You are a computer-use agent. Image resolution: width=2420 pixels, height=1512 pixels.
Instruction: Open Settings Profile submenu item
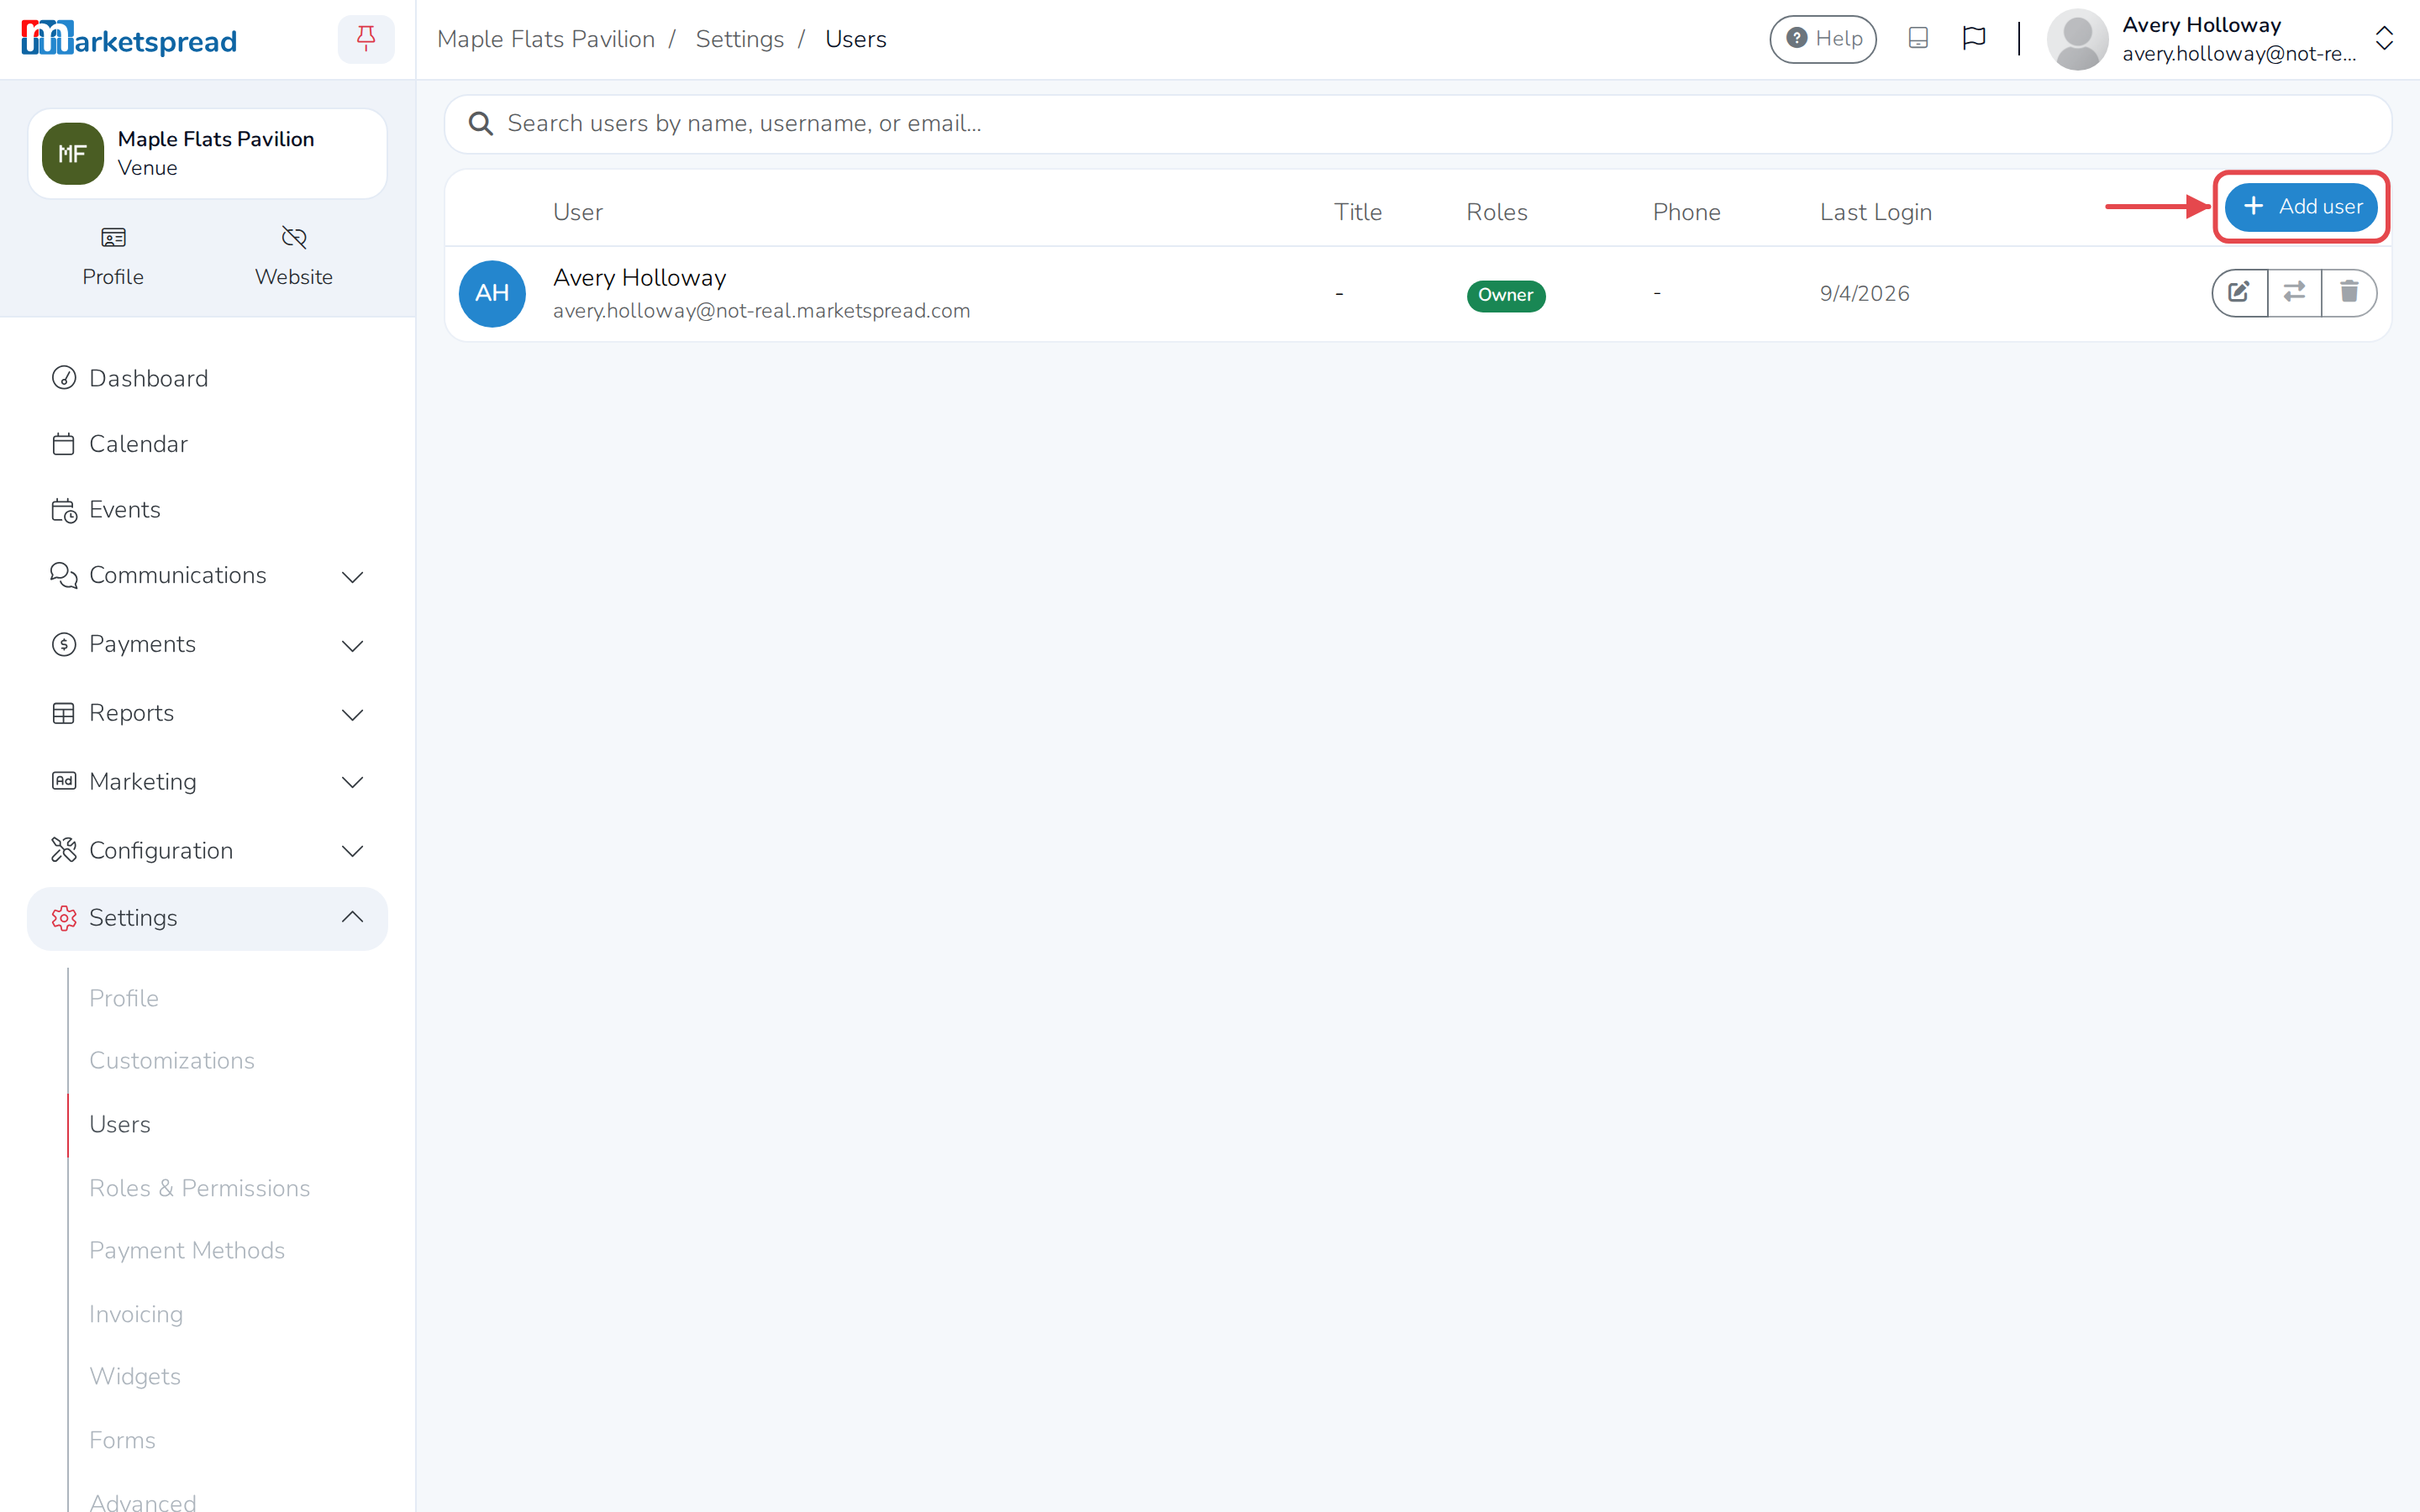(124, 998)
